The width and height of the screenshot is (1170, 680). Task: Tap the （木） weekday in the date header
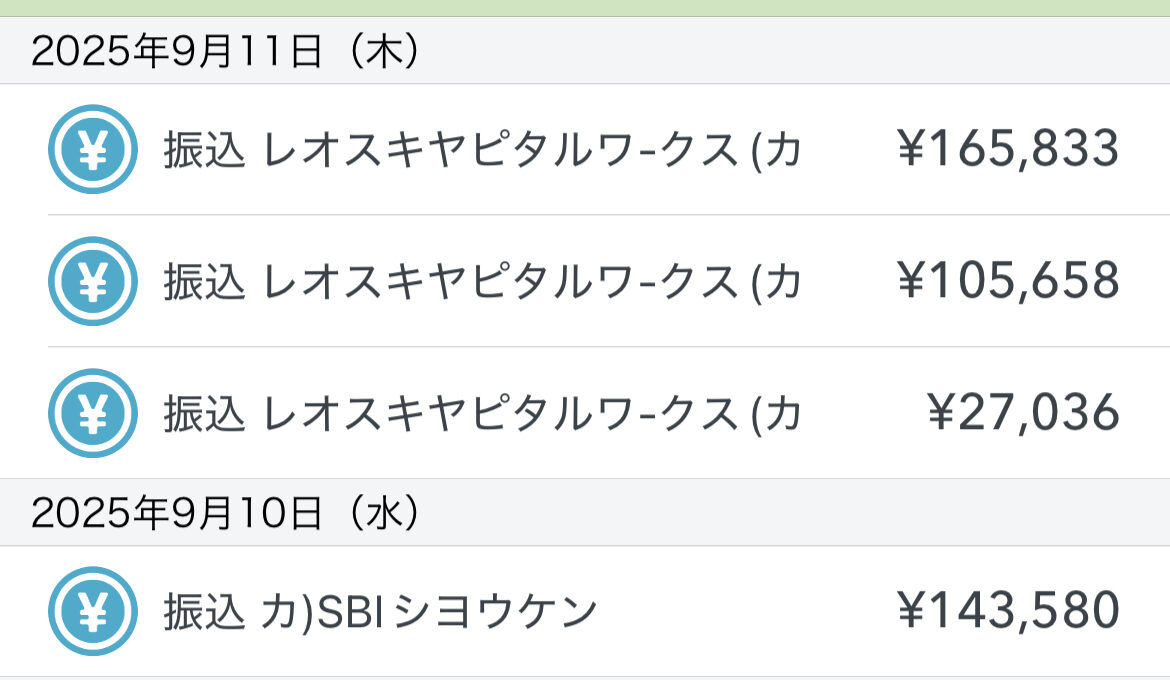pos(378,51)
